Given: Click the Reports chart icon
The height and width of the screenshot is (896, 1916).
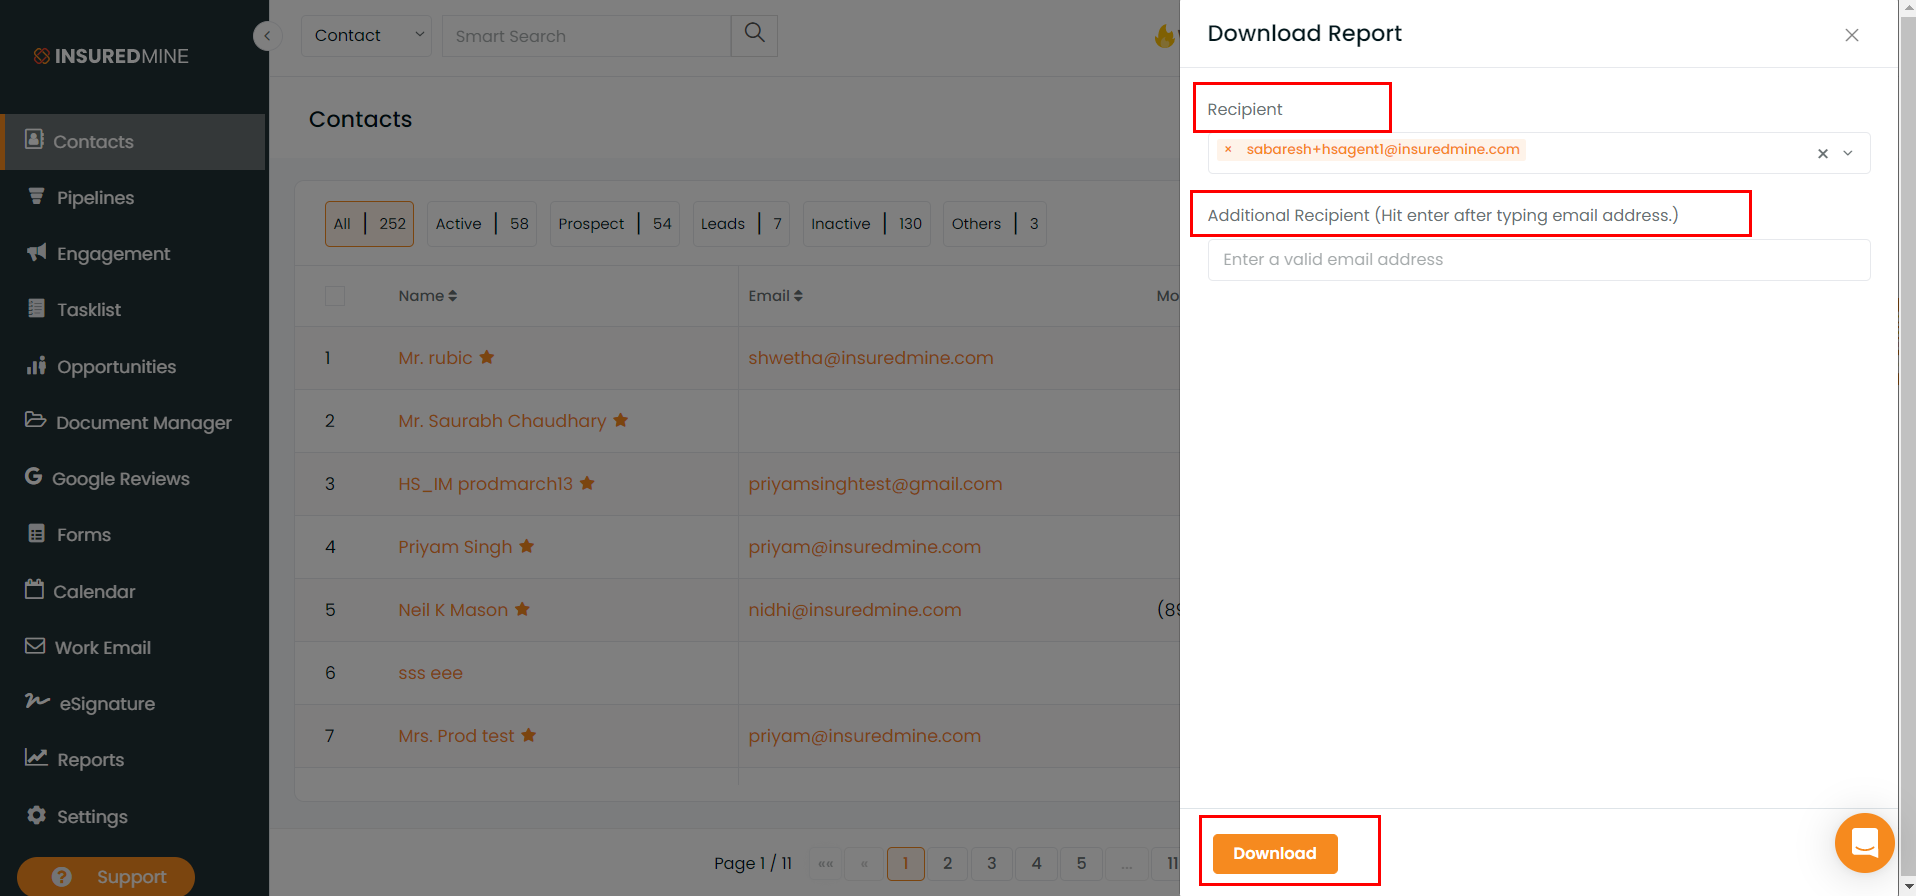Looking at the screenshot, I should coord(36,758).
